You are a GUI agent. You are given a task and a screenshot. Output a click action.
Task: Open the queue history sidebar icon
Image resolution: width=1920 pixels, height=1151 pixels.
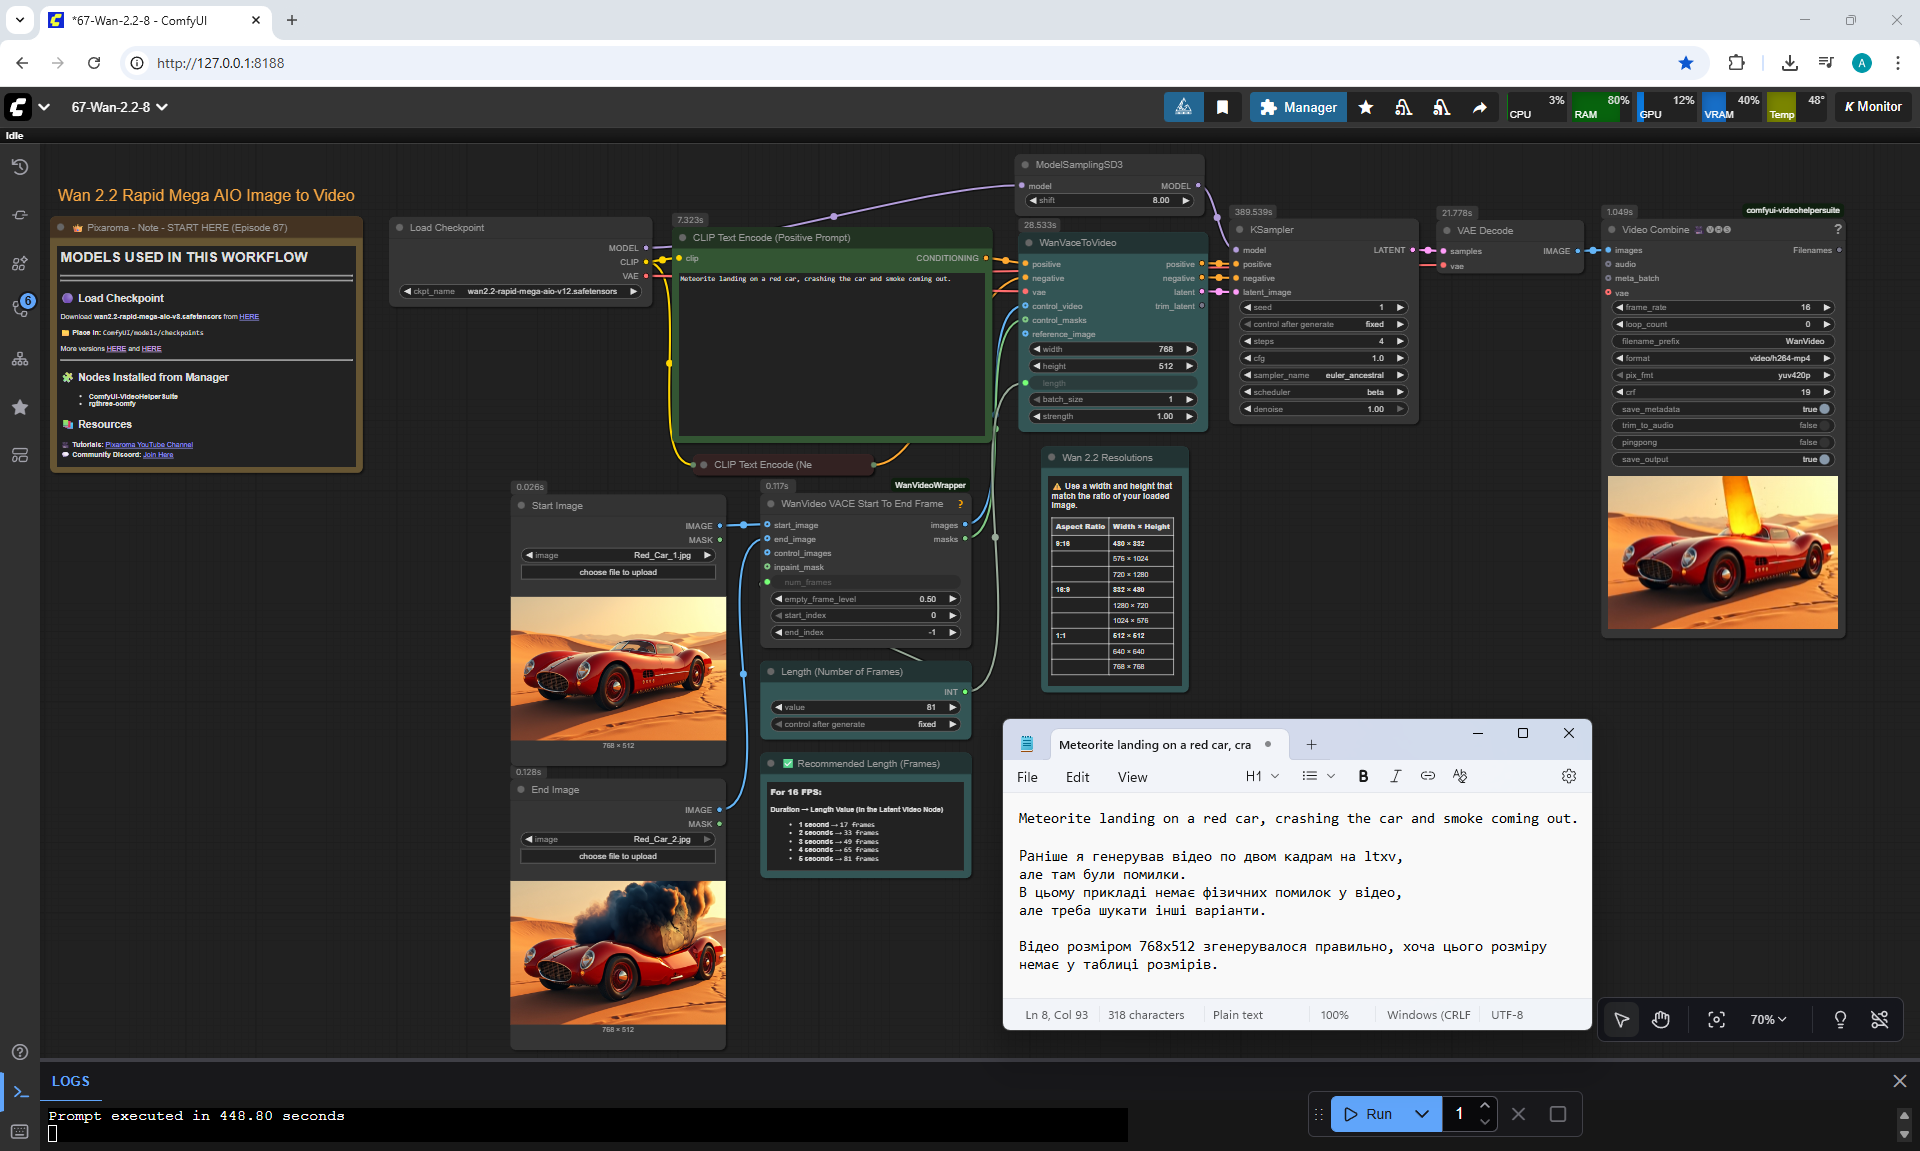click(20, 167)
